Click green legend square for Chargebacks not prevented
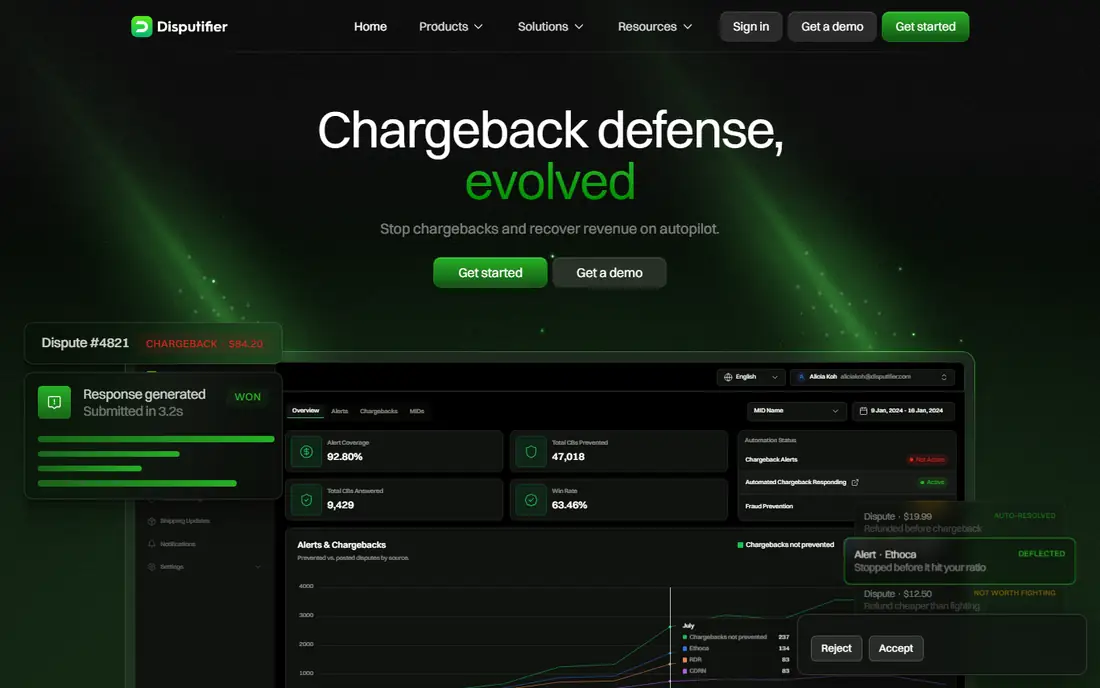 [740, 545]
